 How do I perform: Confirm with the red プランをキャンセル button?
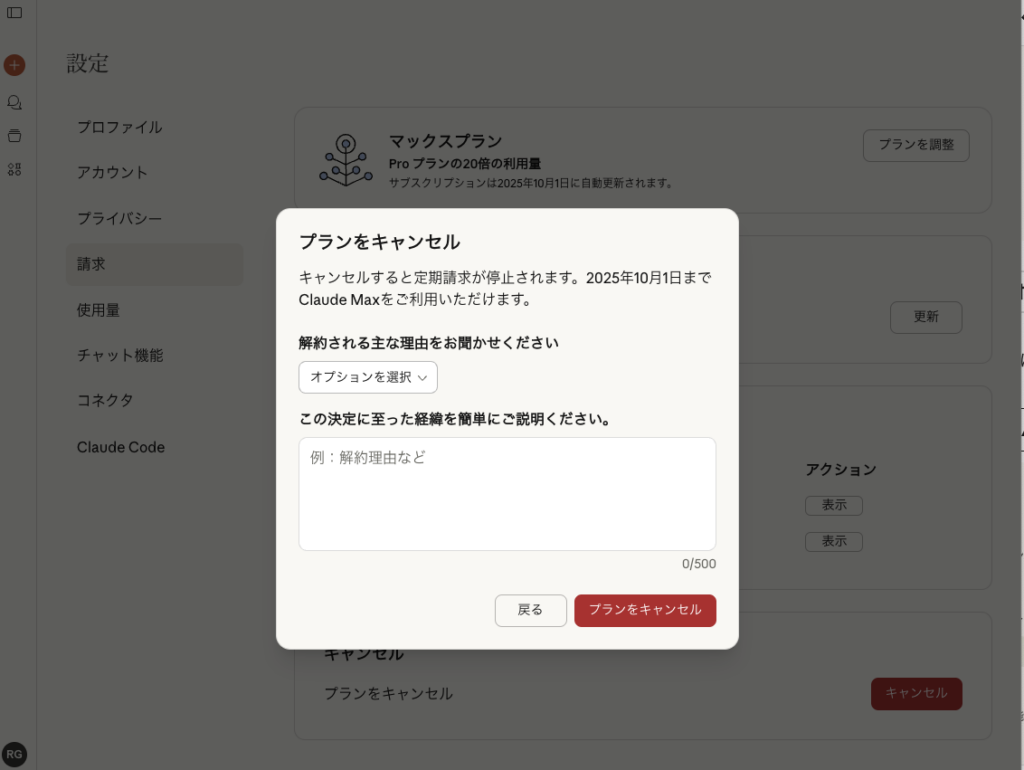[645, 610]
